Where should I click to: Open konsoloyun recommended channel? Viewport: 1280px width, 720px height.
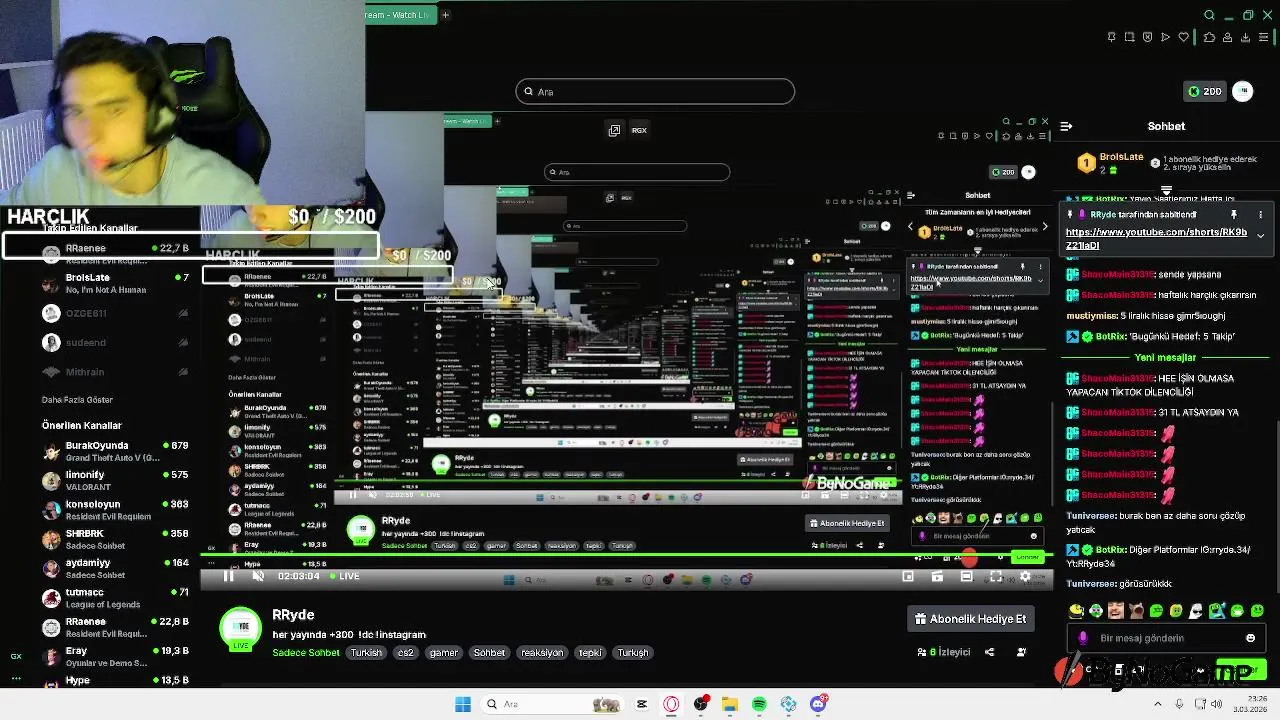click(x=116, y=510)
